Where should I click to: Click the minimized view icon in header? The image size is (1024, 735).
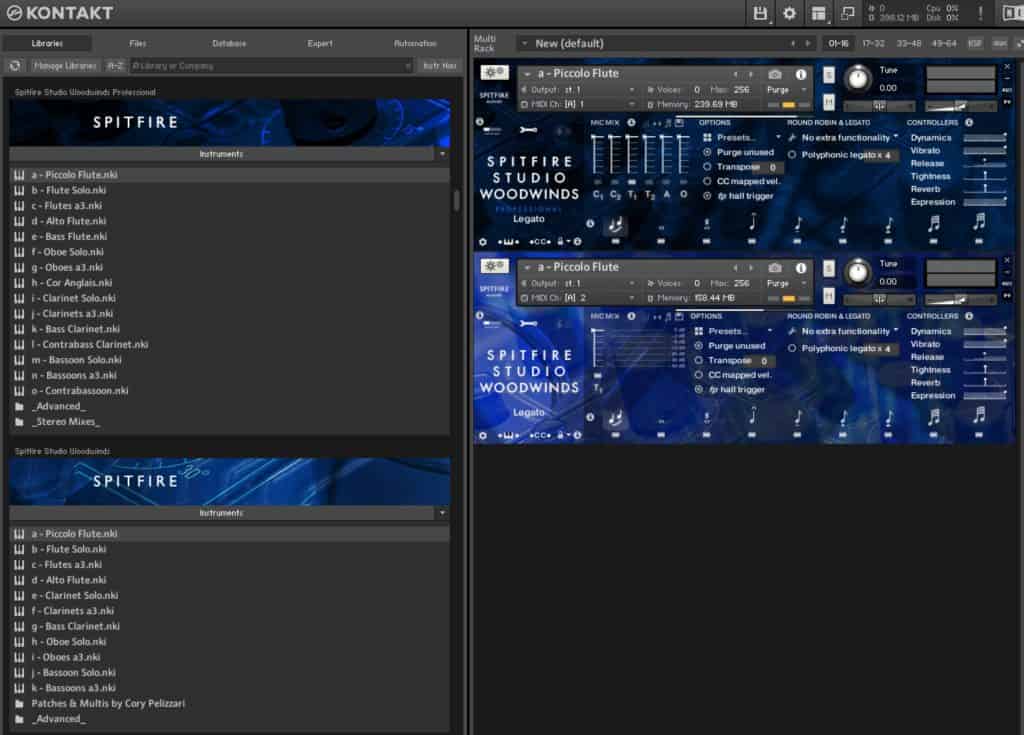847,13
